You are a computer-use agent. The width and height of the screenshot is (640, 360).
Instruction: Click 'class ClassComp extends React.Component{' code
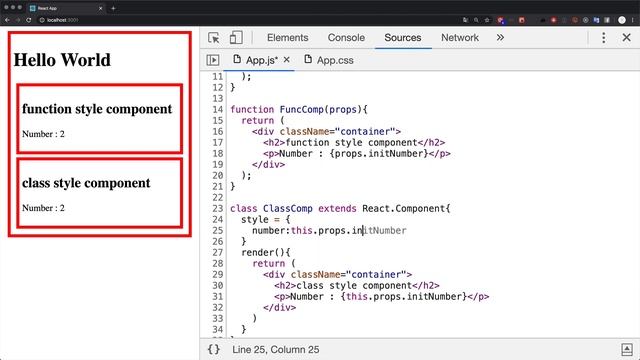[x=340, y=209]
